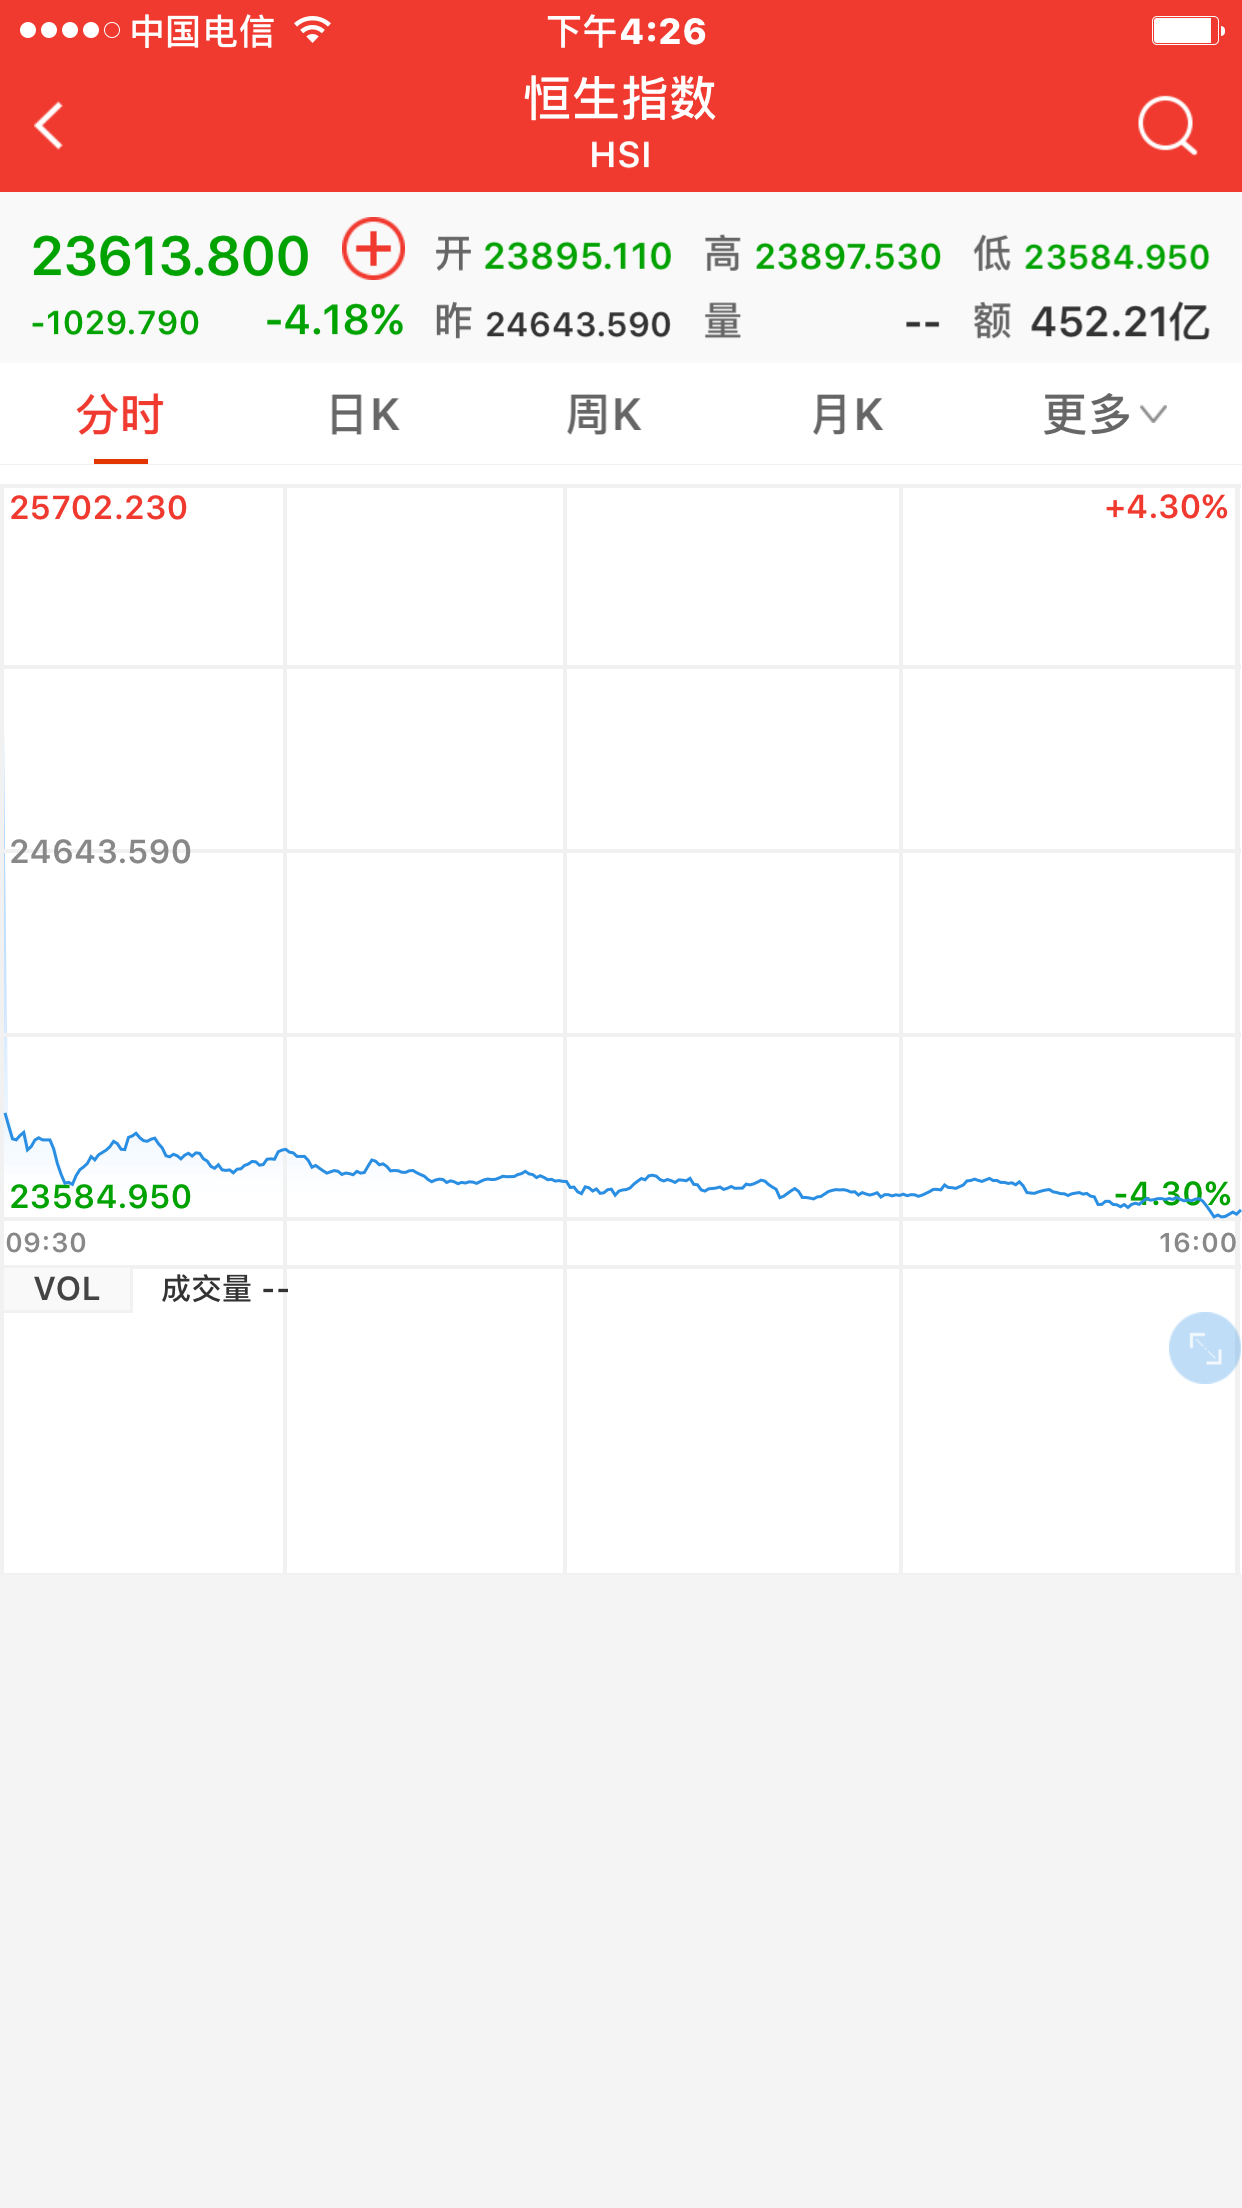The width and height of the screenshot is (1242, 2208).
Task: Switch to the 日K tab
Action: [x=364, y=415]
